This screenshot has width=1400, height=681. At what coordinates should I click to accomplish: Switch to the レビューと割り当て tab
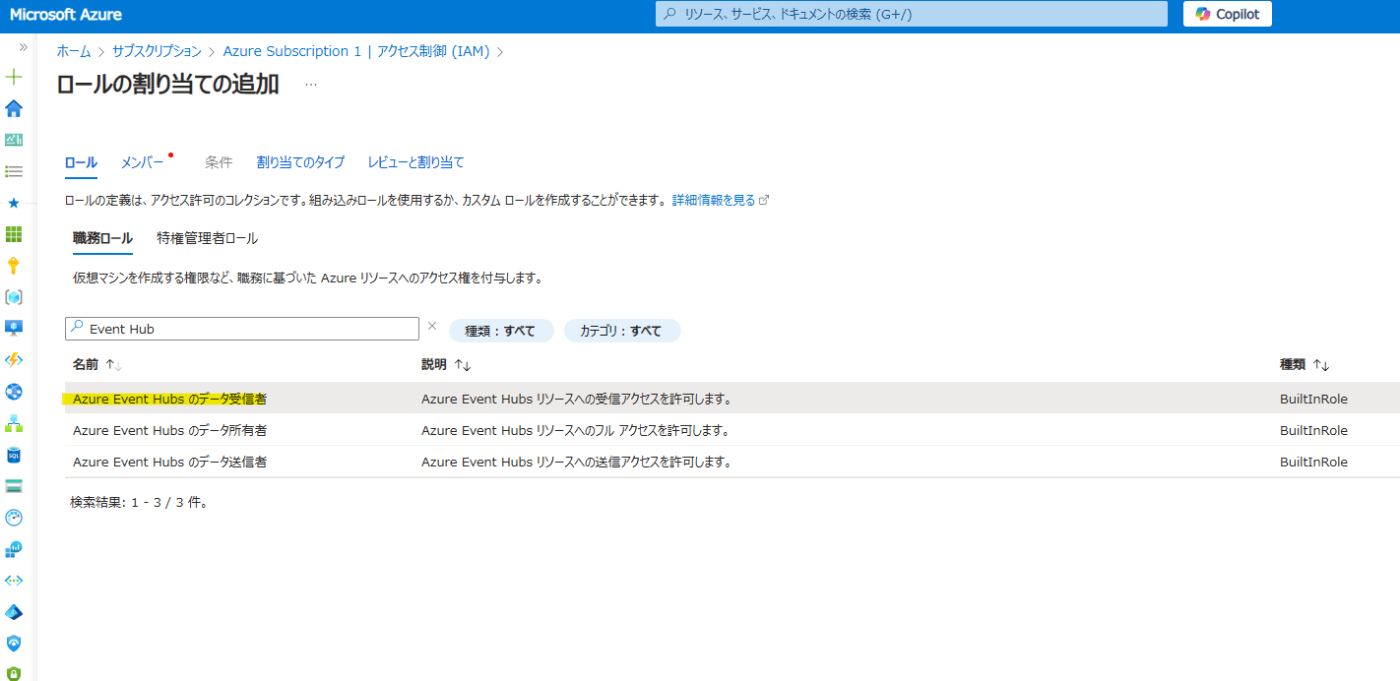pos(416,162)
